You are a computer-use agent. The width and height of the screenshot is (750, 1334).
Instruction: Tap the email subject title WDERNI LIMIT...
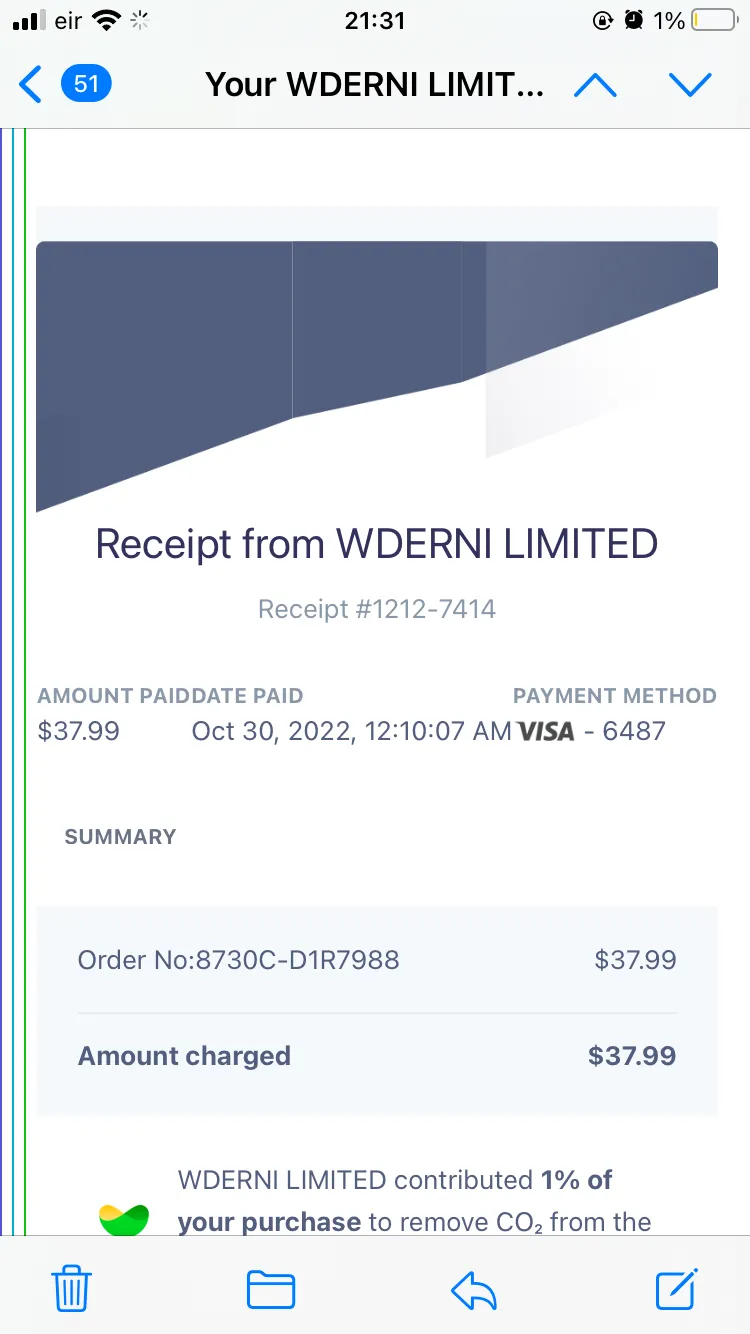375,85
